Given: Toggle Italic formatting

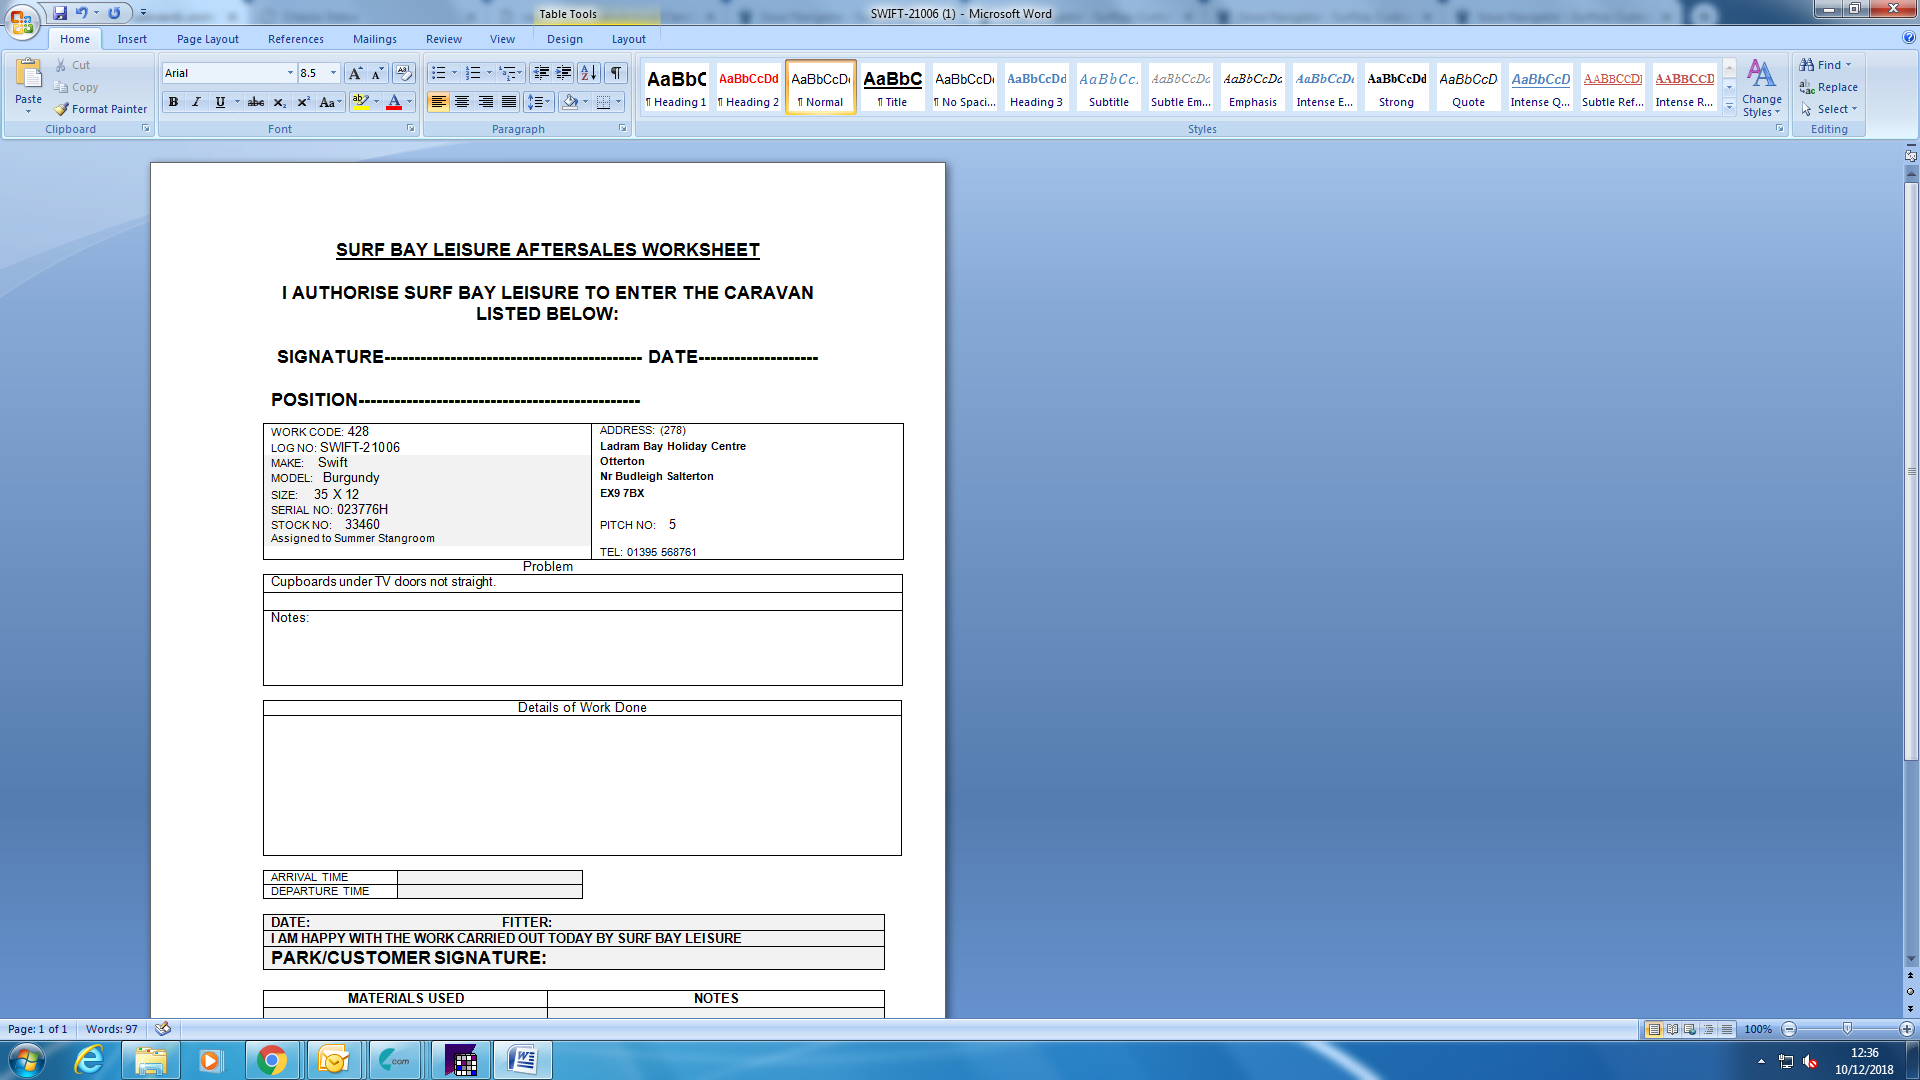Looking at the screenshot, I should point(196,102).
